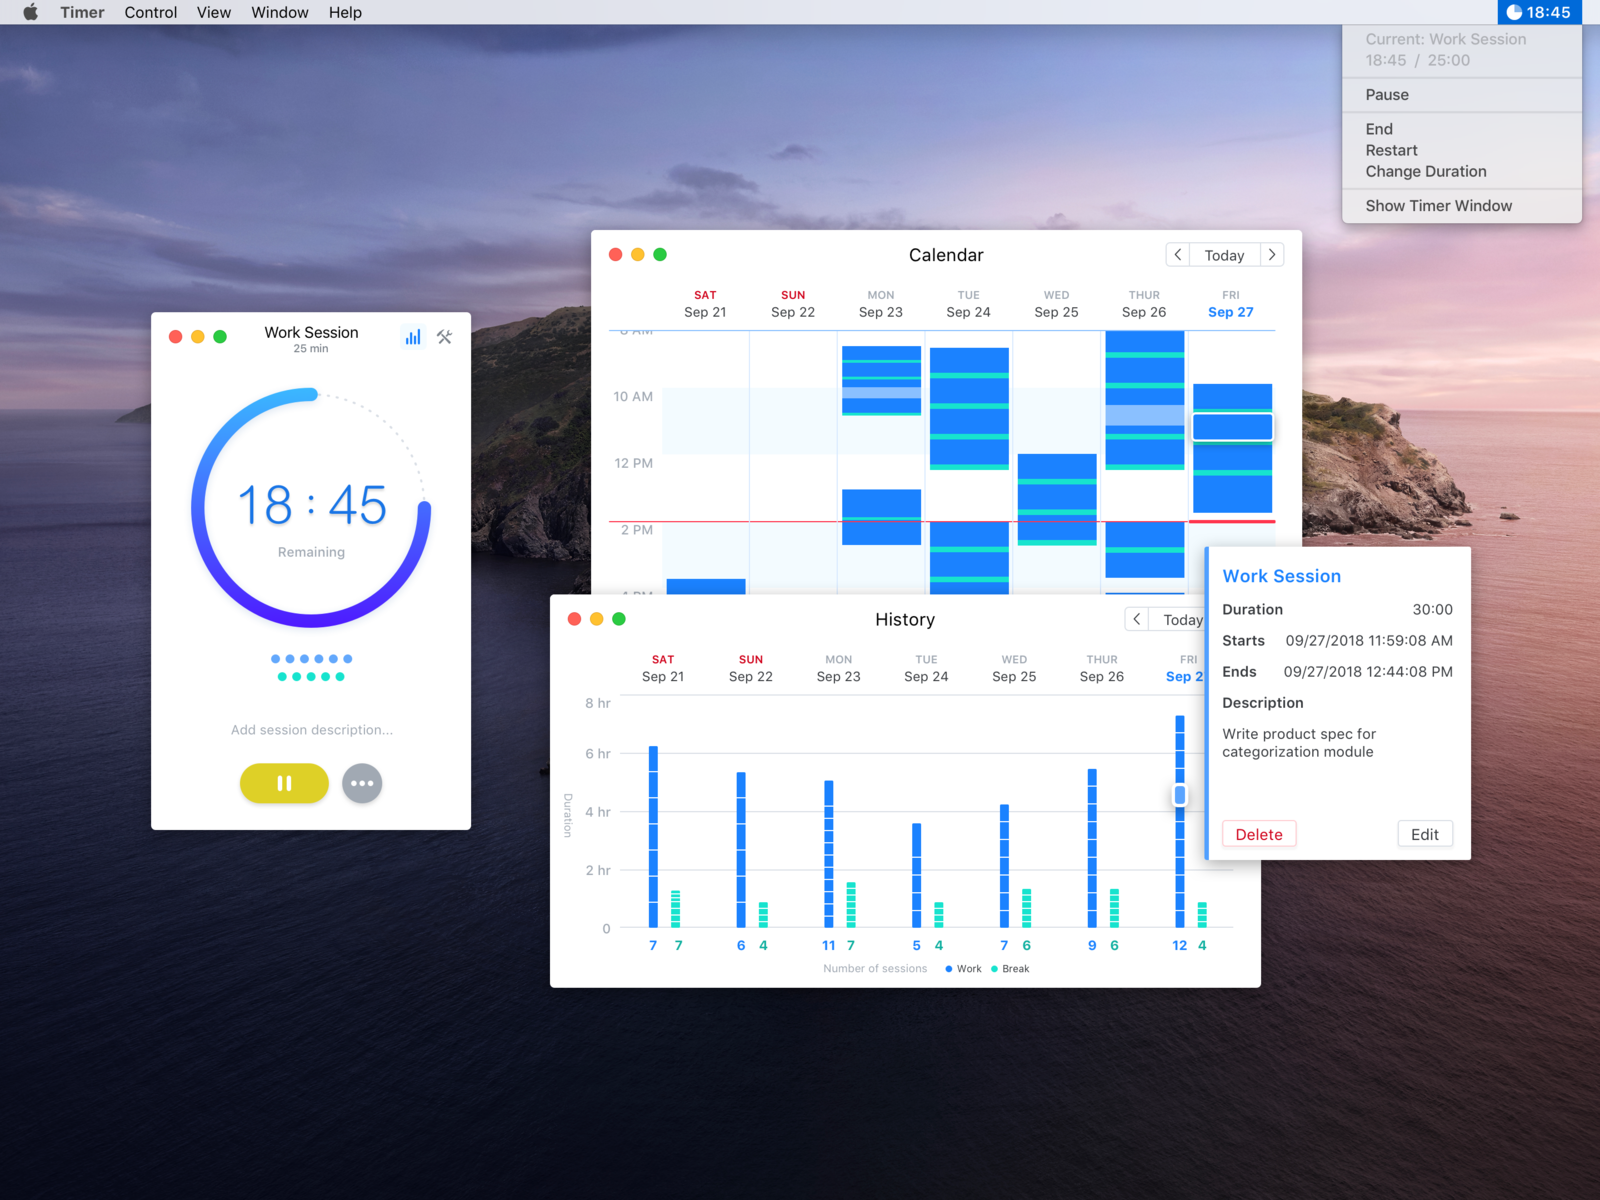Pause the countdown with the yellow pause button
The width and height of the screenshot is (1600, 1200).
tap(284, 783)
